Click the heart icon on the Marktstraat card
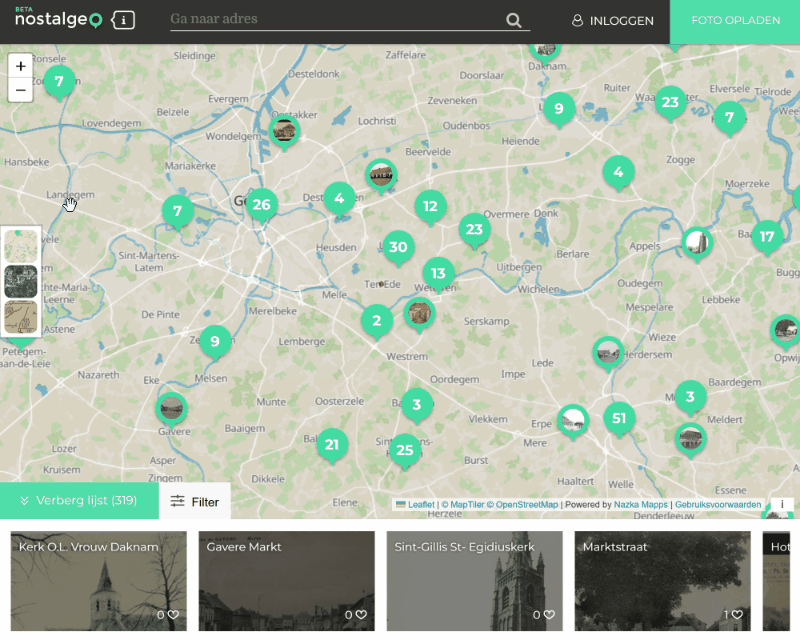The height and width of the screenshot is (640, 800). pos(741,615)
